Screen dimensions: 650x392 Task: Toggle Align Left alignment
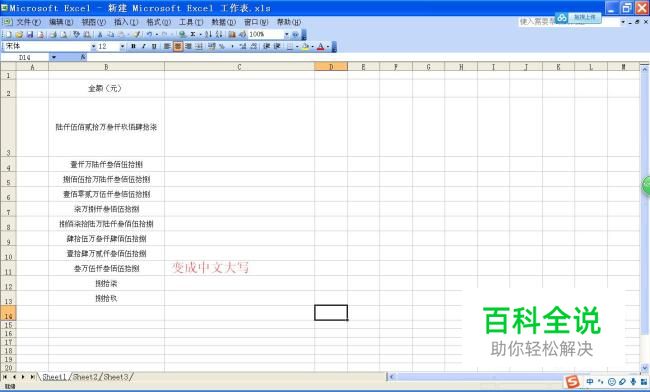tap(167, 46)
